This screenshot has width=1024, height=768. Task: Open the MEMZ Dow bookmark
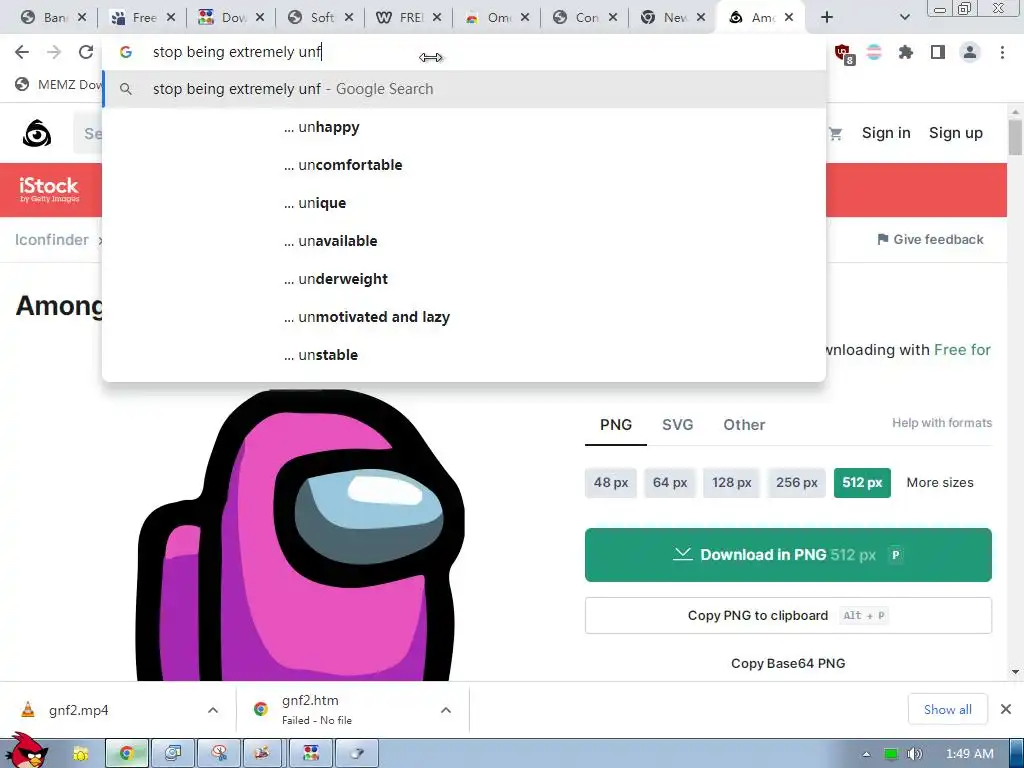pos(58,84)
